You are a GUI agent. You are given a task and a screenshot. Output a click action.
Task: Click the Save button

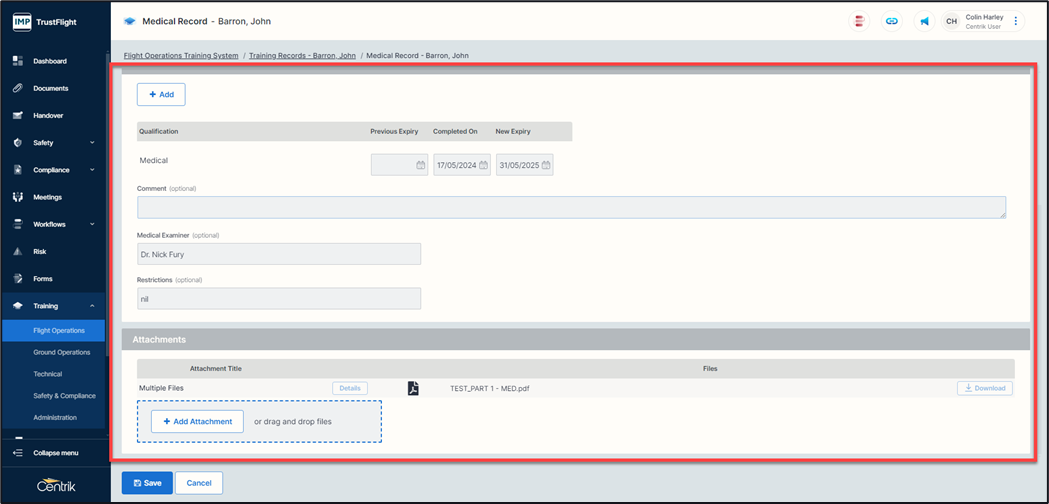147,483
